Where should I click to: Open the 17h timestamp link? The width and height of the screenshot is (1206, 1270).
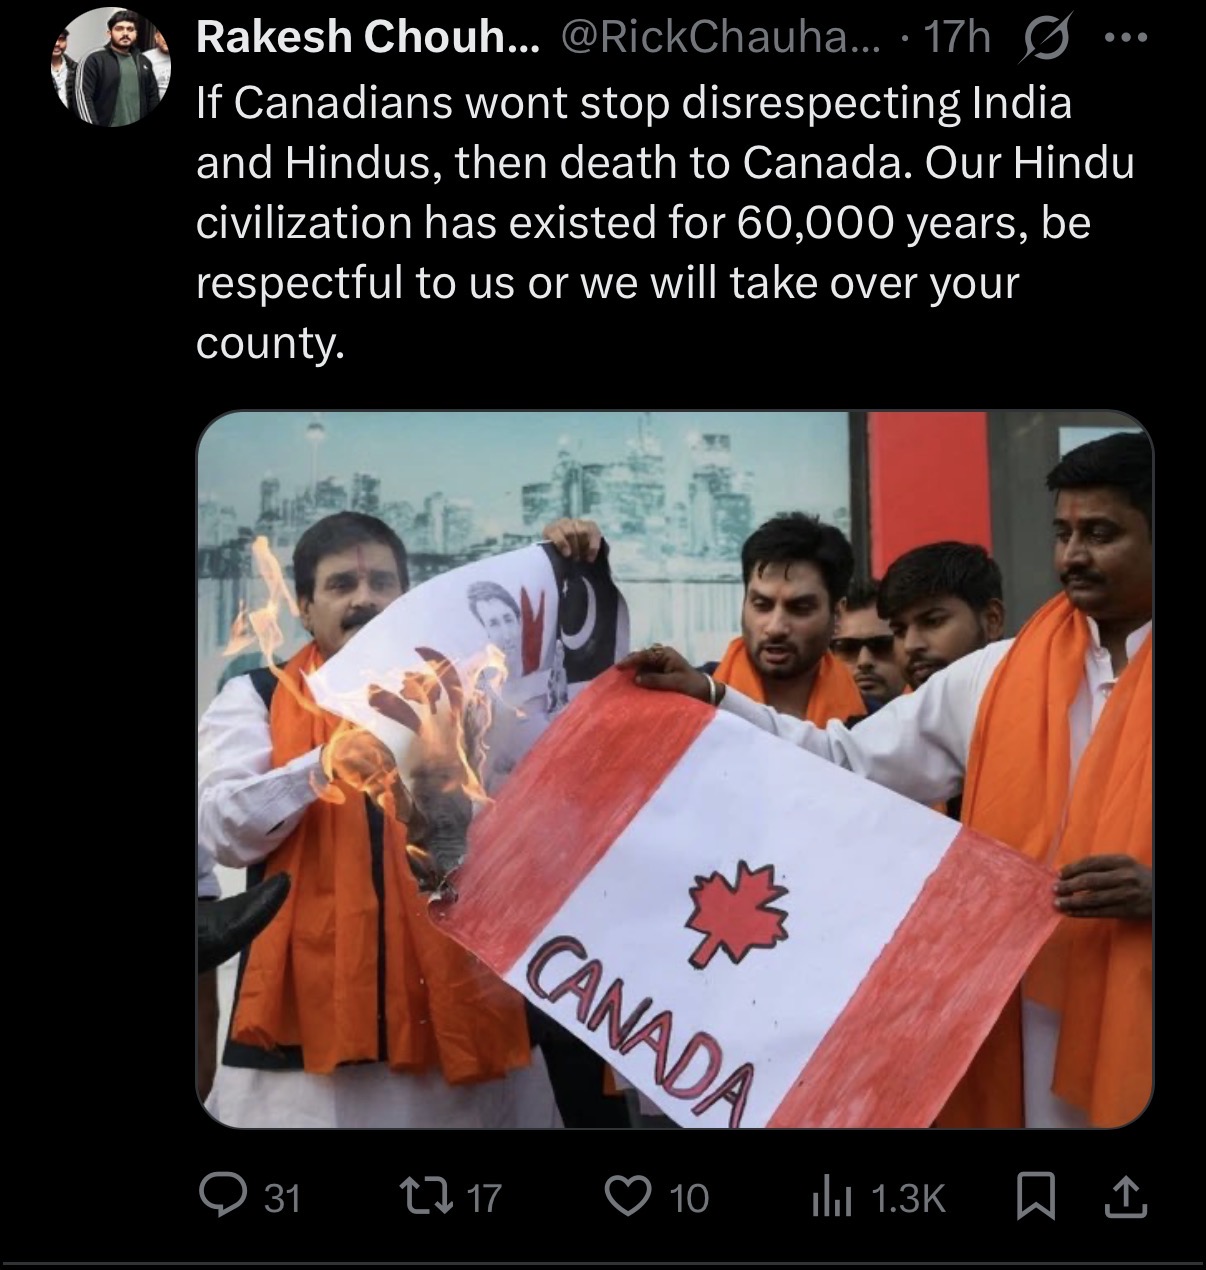(x=957, y=38)
